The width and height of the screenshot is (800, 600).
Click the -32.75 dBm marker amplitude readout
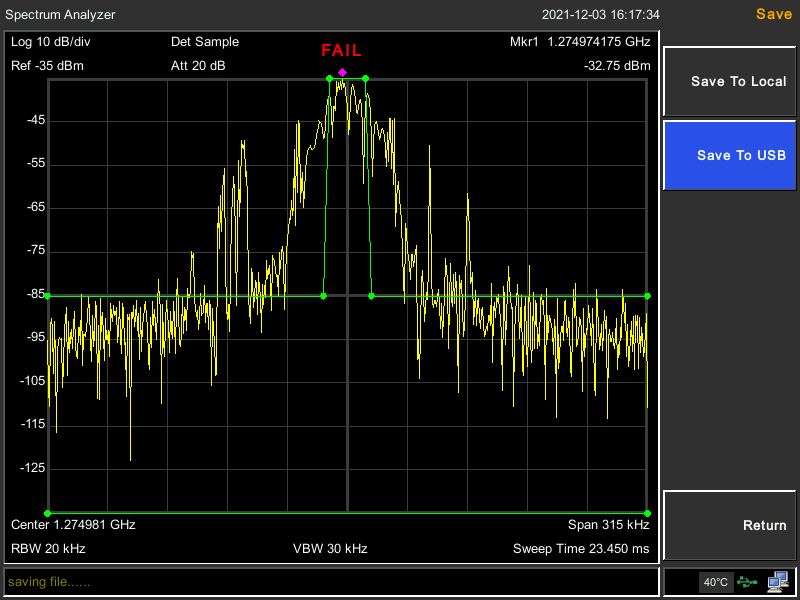point(617,66)
